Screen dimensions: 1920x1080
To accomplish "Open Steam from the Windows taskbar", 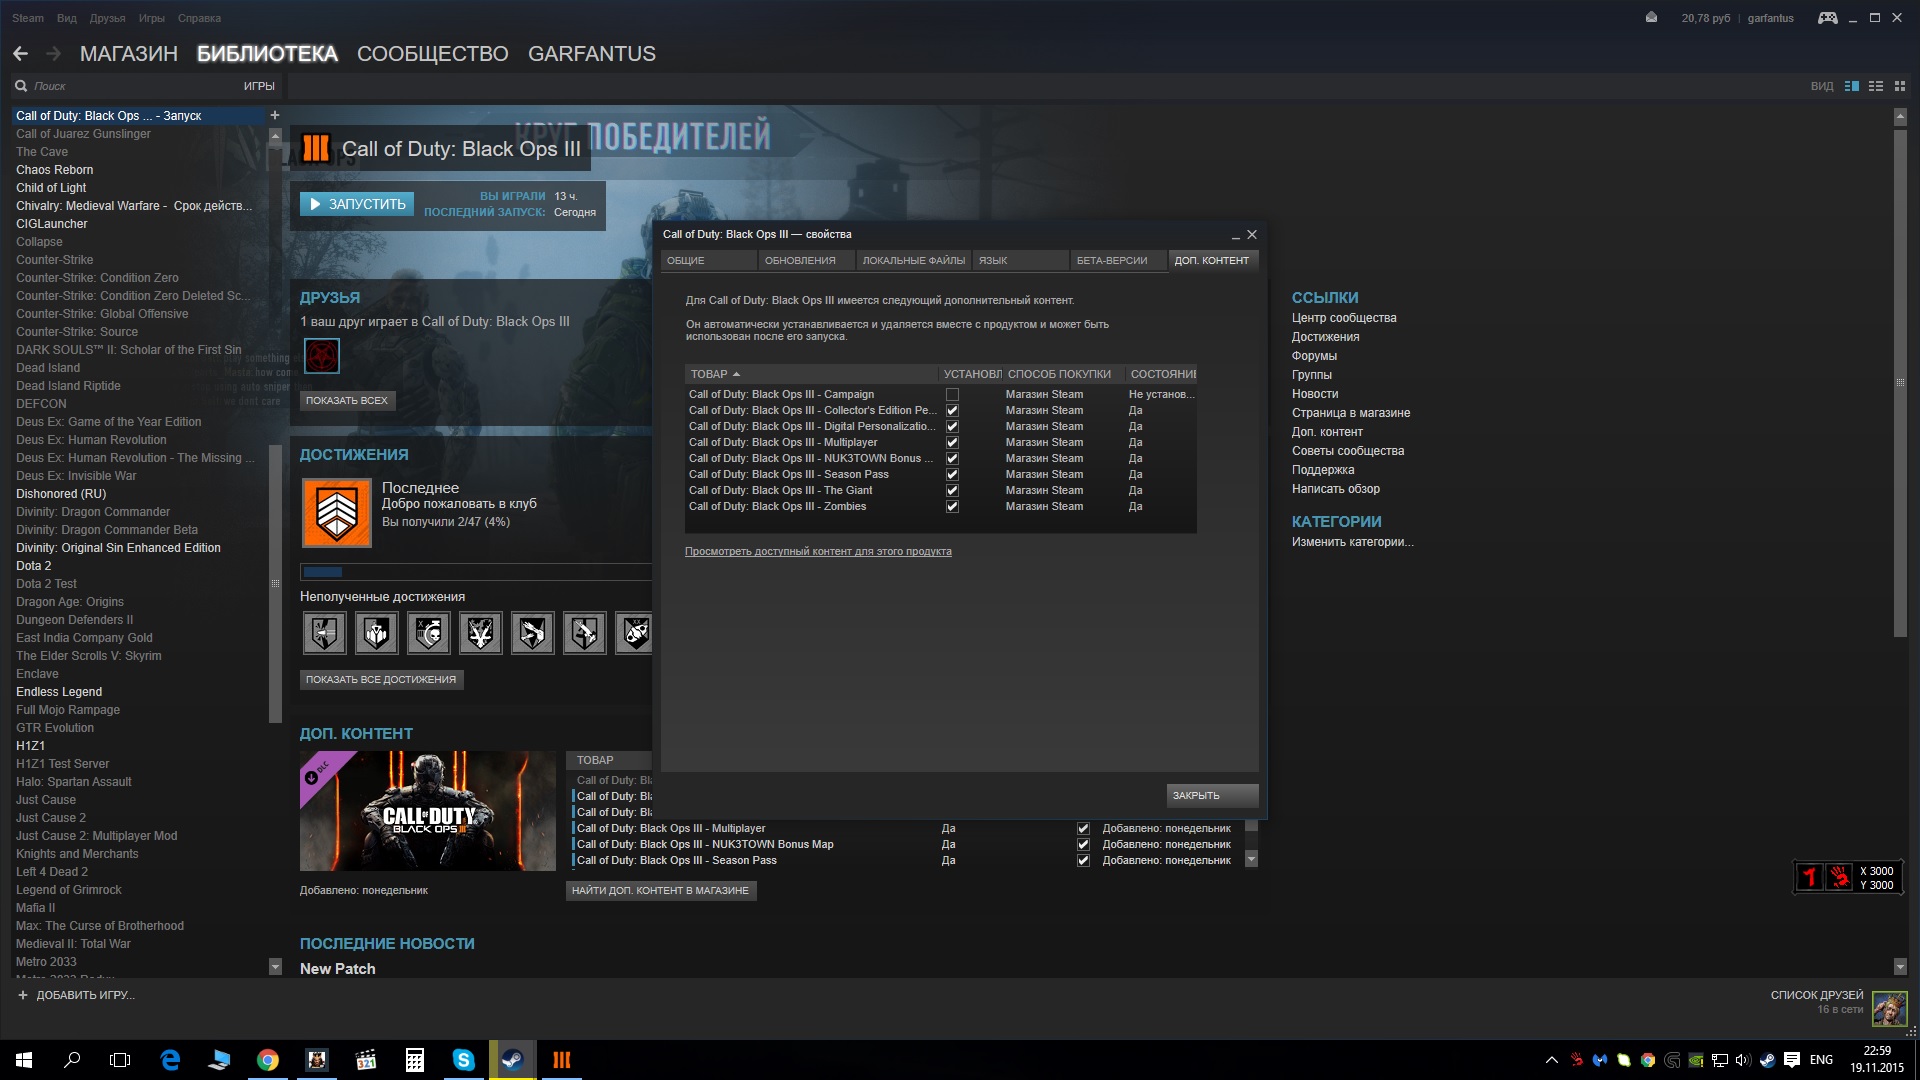I will coord(513,1060).
